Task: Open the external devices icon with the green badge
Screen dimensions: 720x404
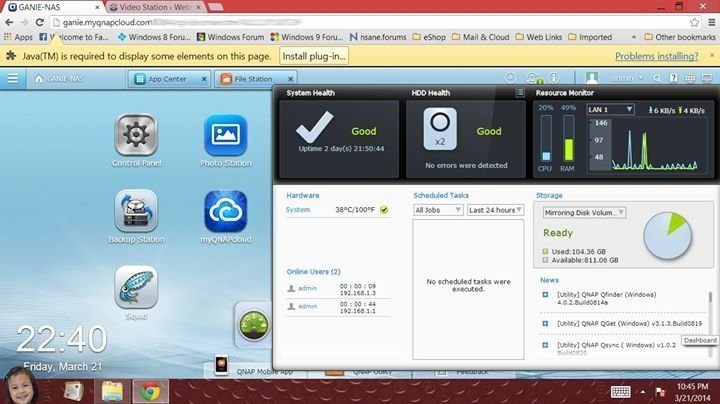Action: tap(533, 79)
